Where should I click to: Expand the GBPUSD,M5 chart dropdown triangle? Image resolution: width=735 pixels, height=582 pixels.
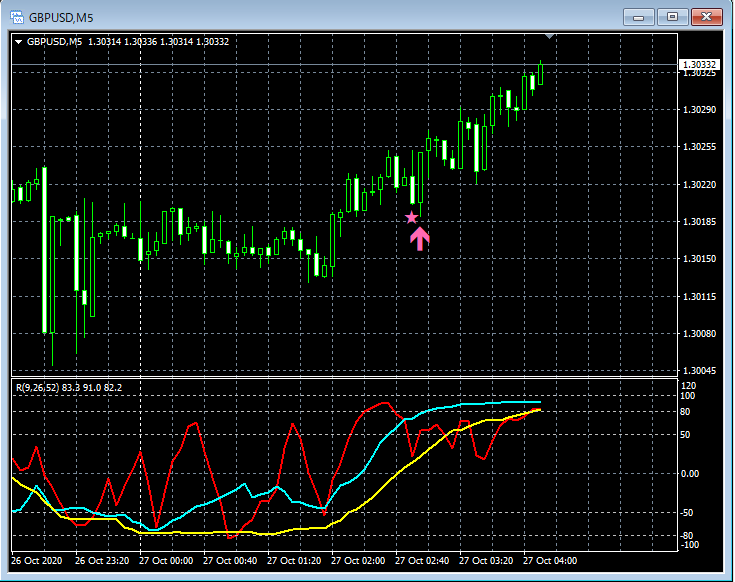[x=19, y=42]
